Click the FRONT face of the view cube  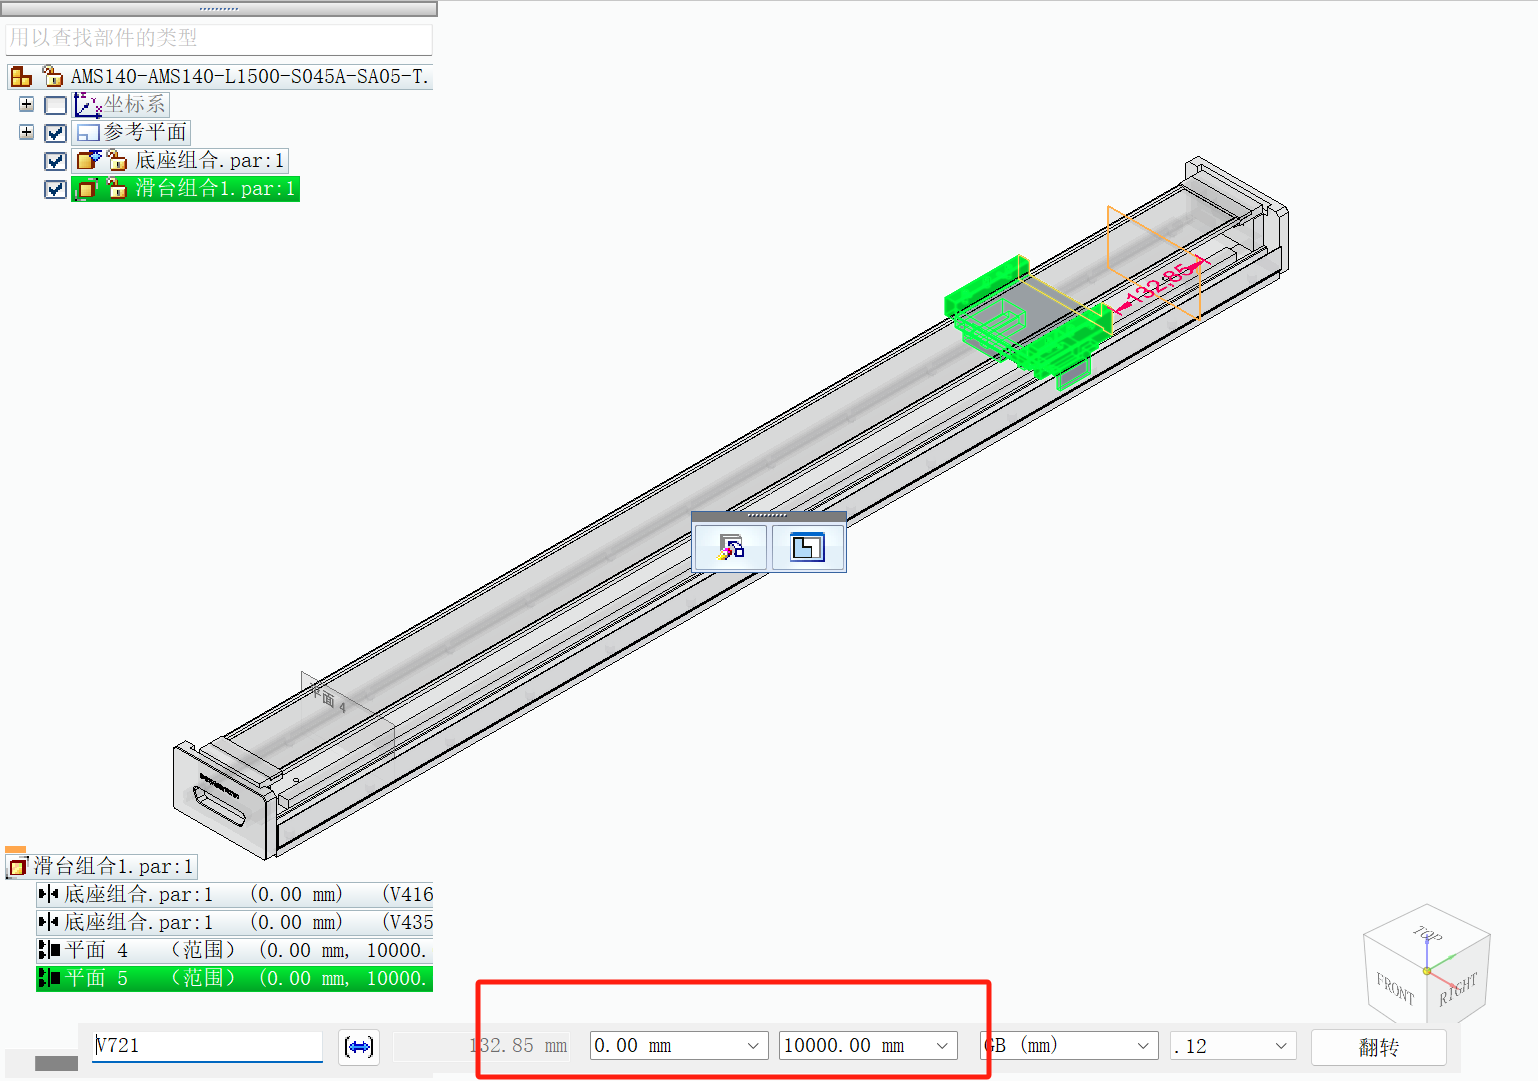click(1395, 988)
